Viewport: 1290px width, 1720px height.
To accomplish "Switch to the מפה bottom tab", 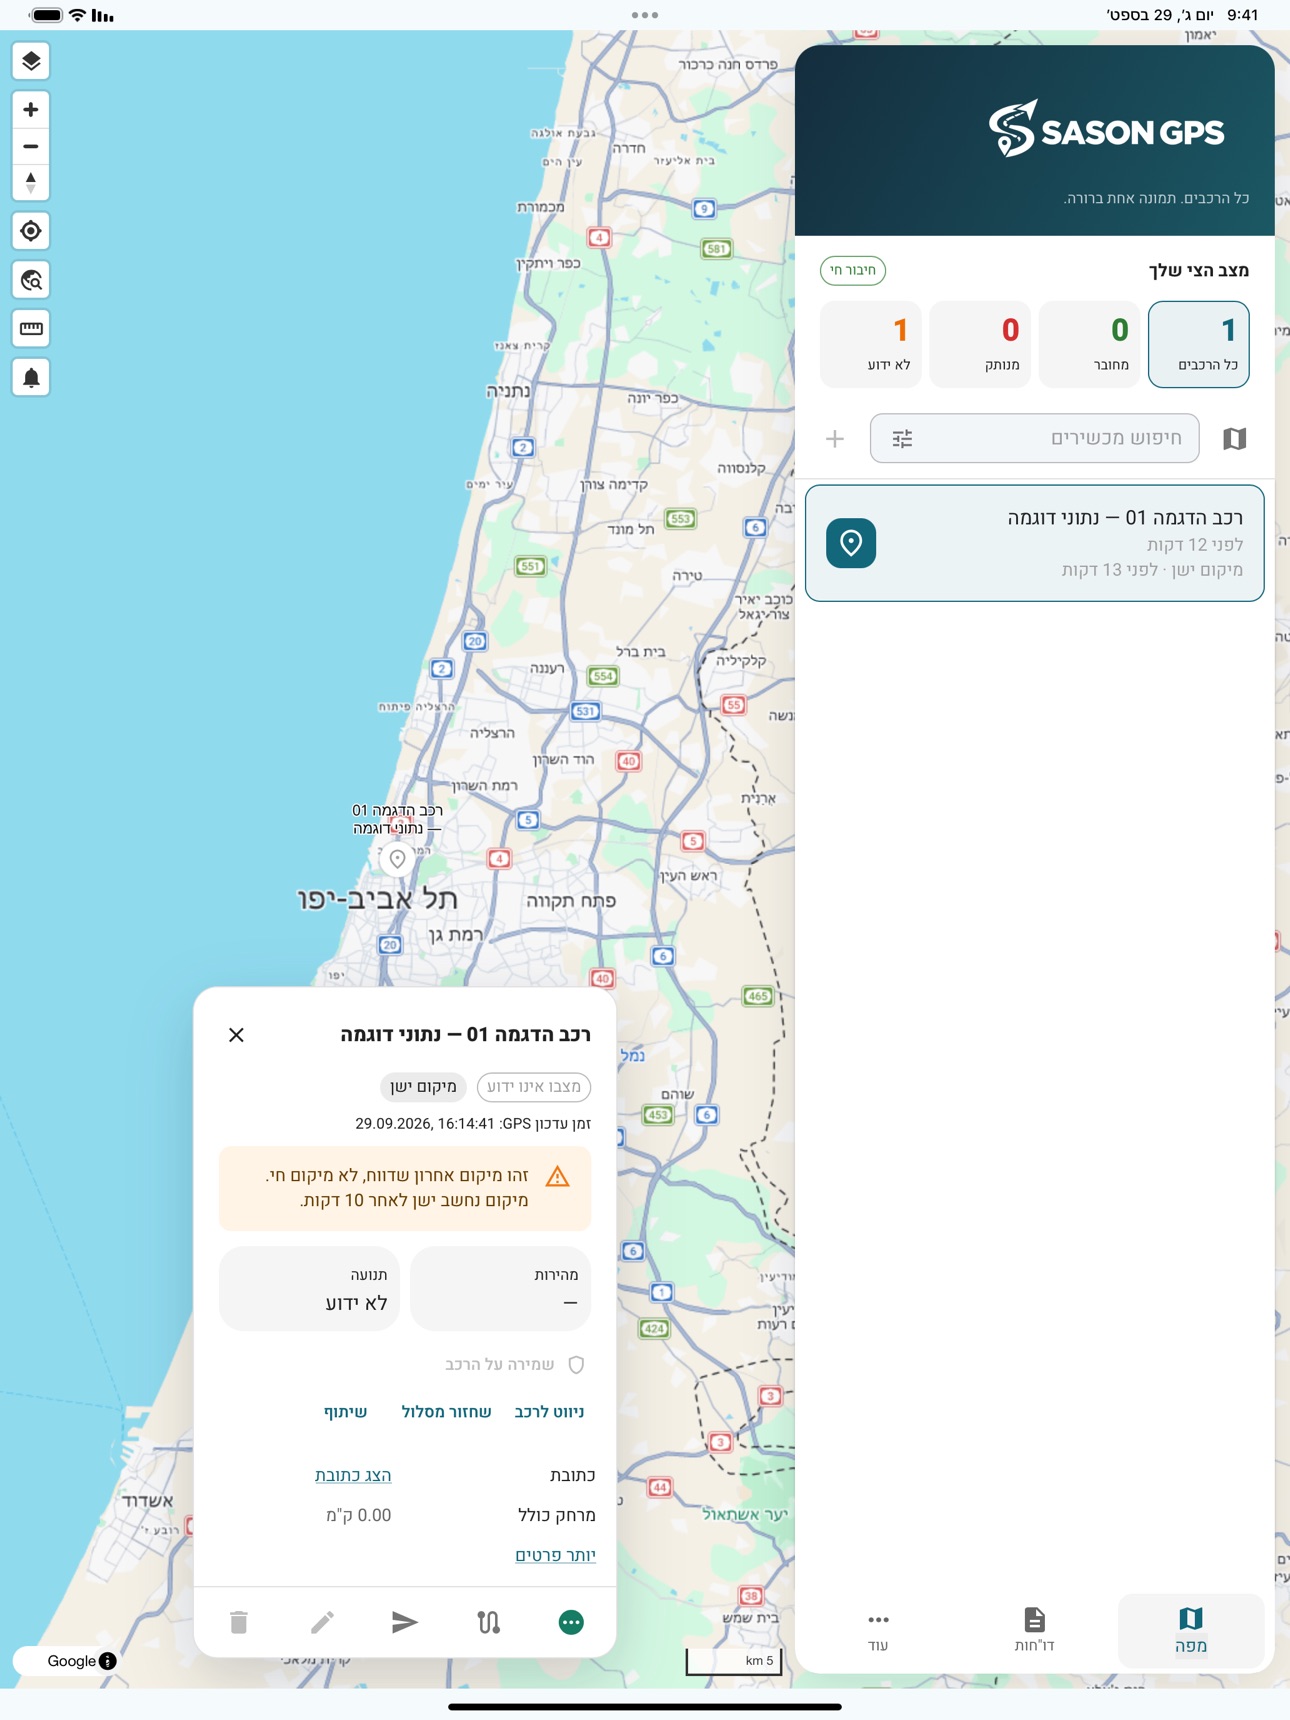I will [1190, 1630].
